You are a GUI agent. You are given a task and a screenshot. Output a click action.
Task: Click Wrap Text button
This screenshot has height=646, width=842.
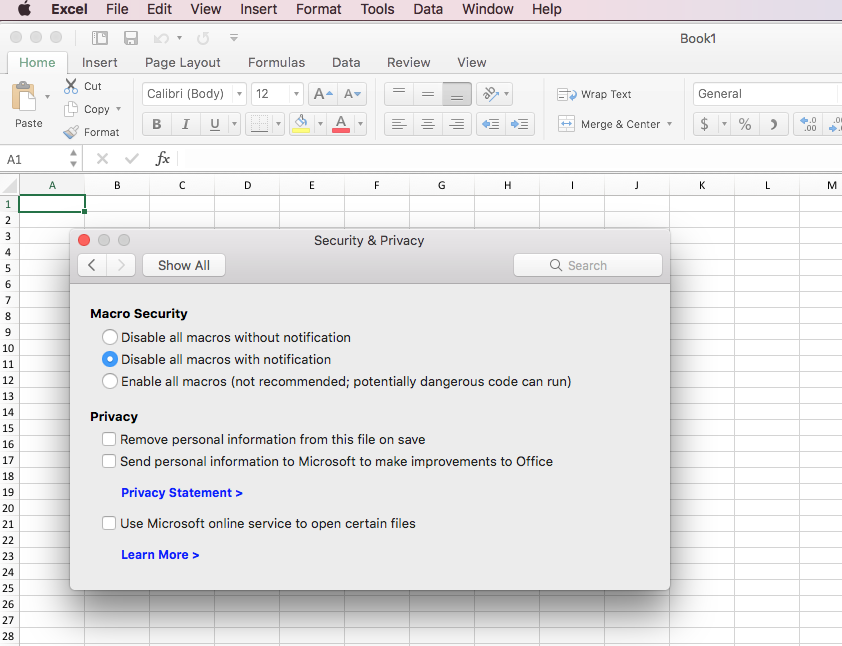(x=594, y=95)
